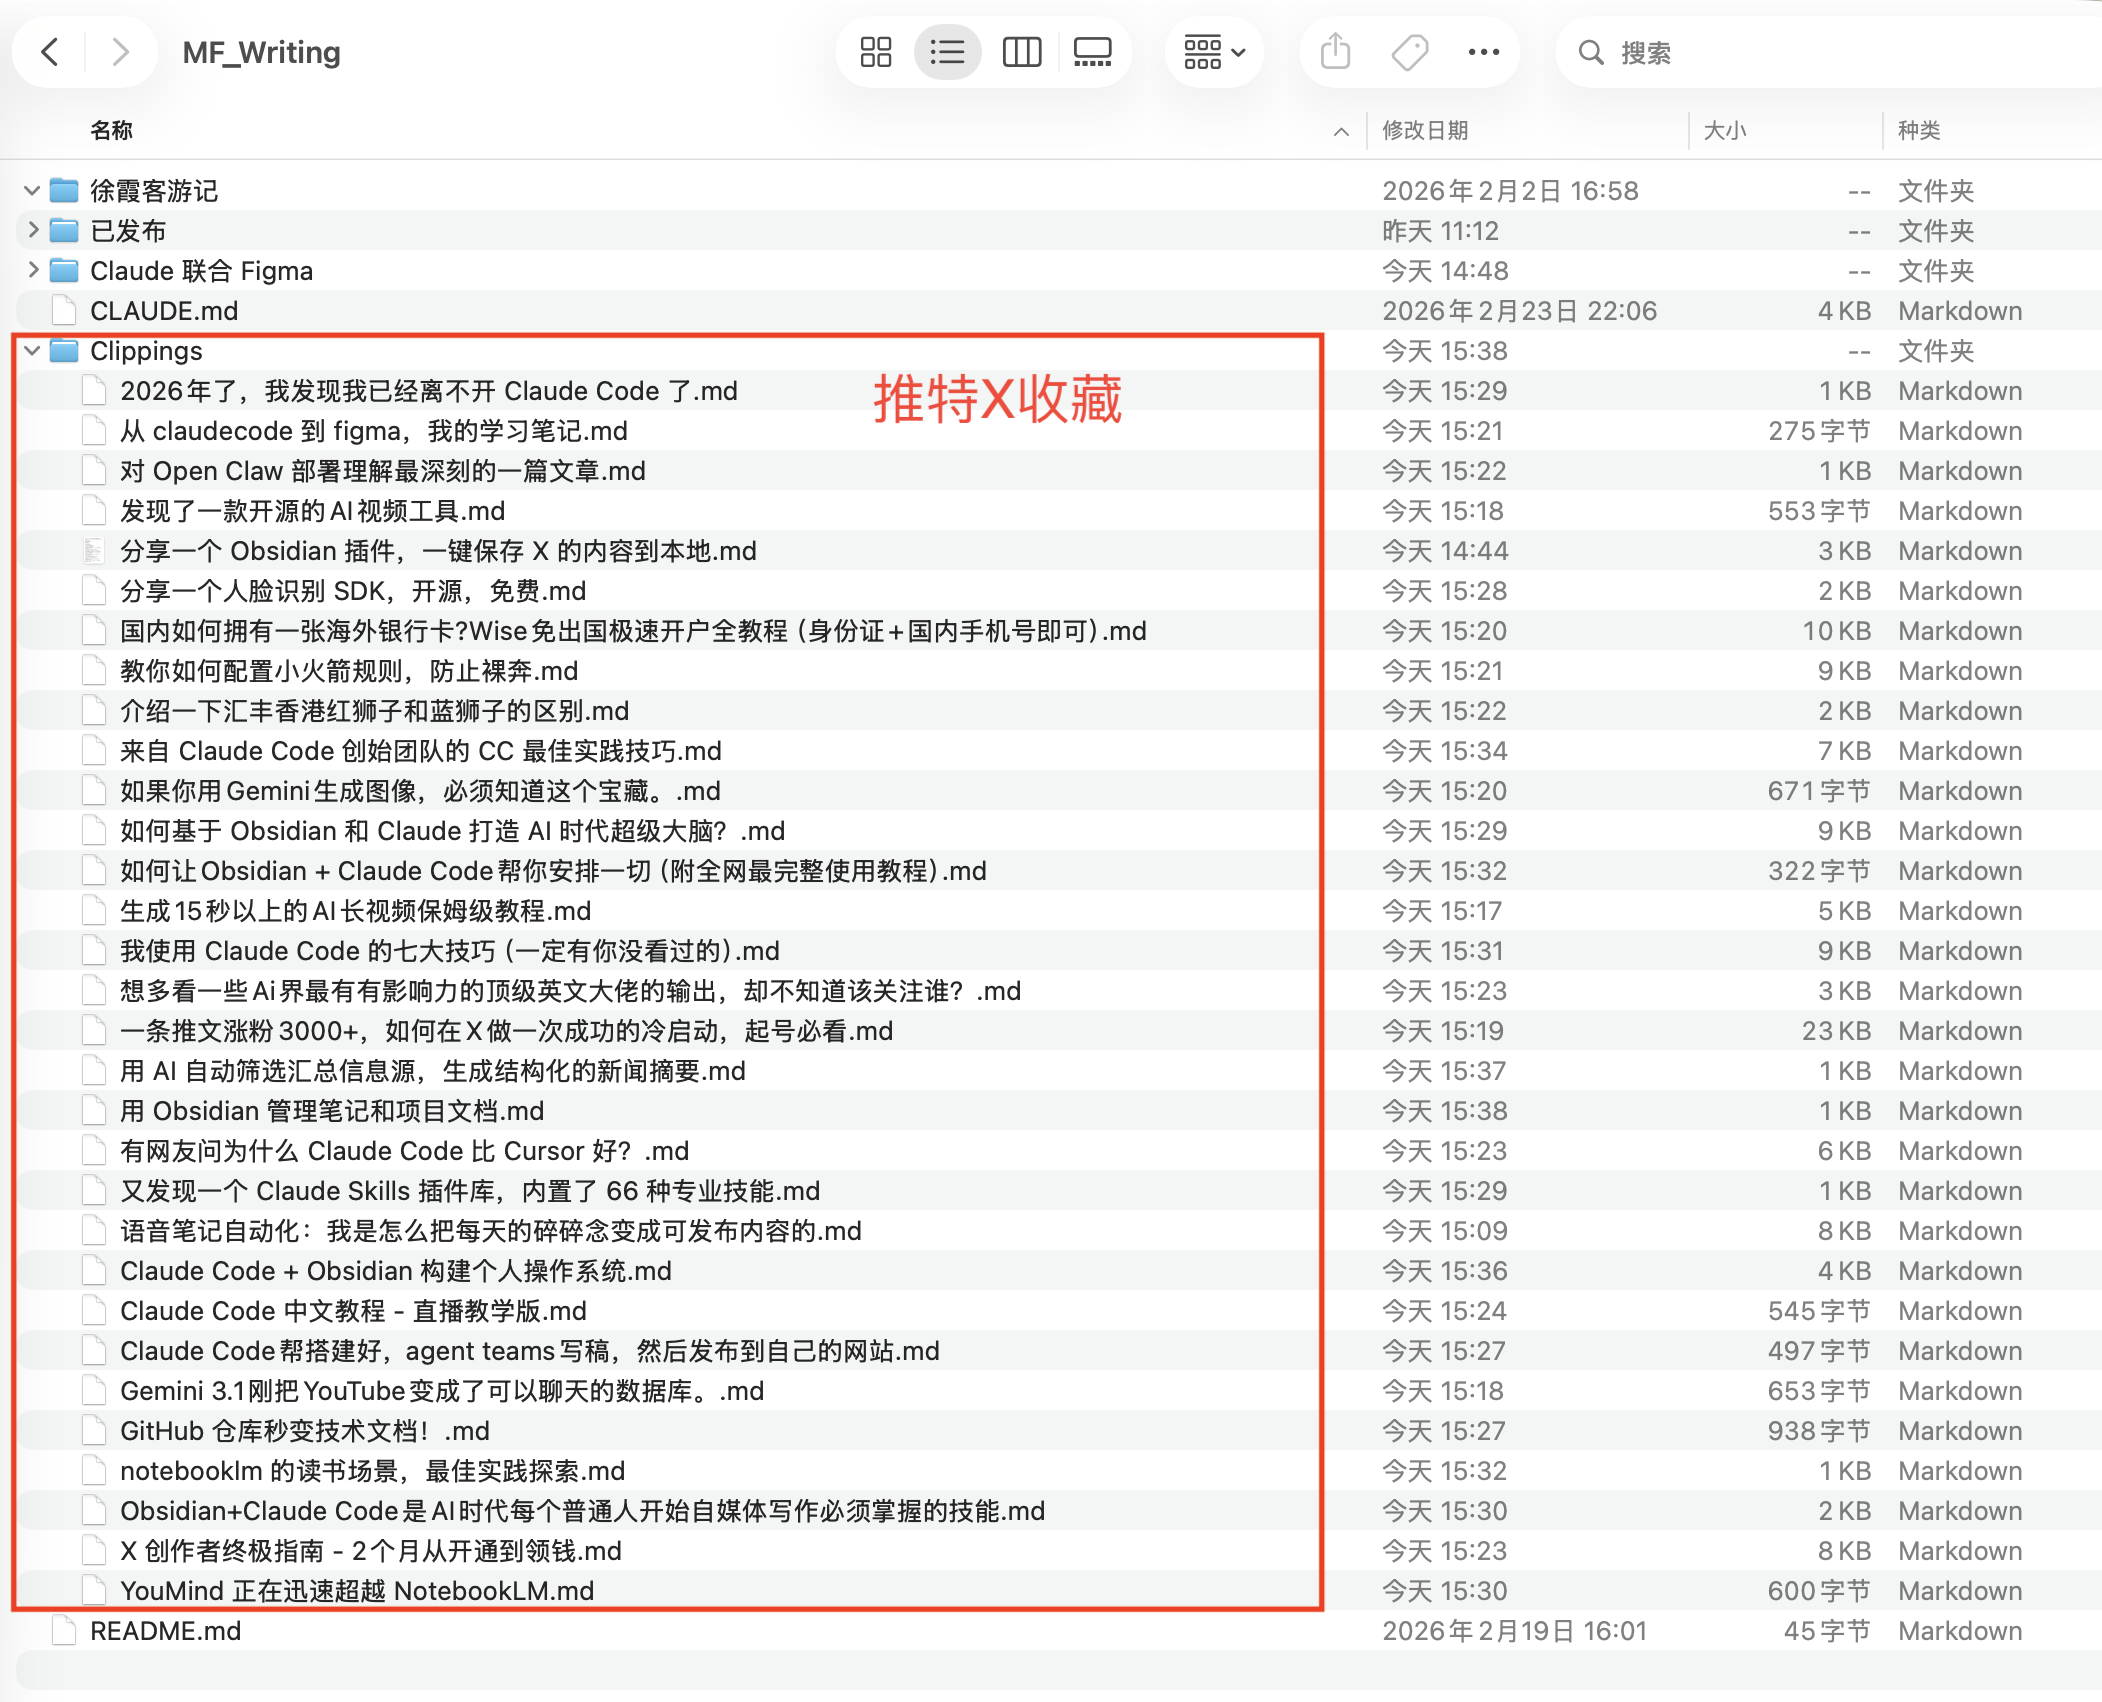The width and height of the screenshot is (2102, 1702).
Task: Click the 23 KB size of 一条推文涨粉 file
Action: (1836, 1030)
